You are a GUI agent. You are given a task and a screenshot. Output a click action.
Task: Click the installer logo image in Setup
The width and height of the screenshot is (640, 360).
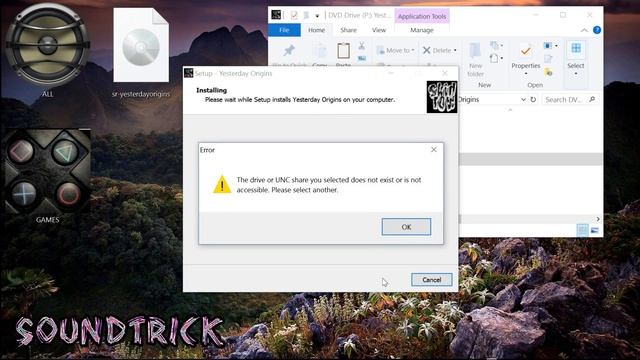point(442,97)
